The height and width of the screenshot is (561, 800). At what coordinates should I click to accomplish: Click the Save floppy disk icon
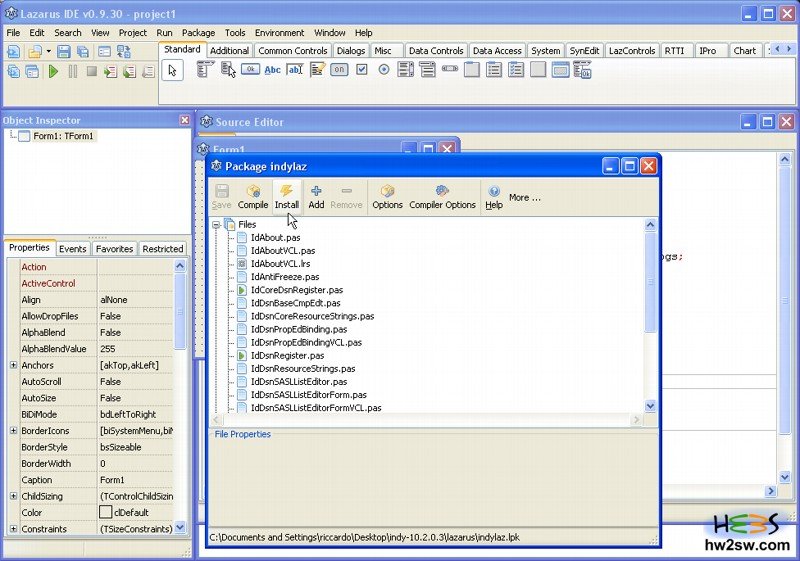pos(63,52)
